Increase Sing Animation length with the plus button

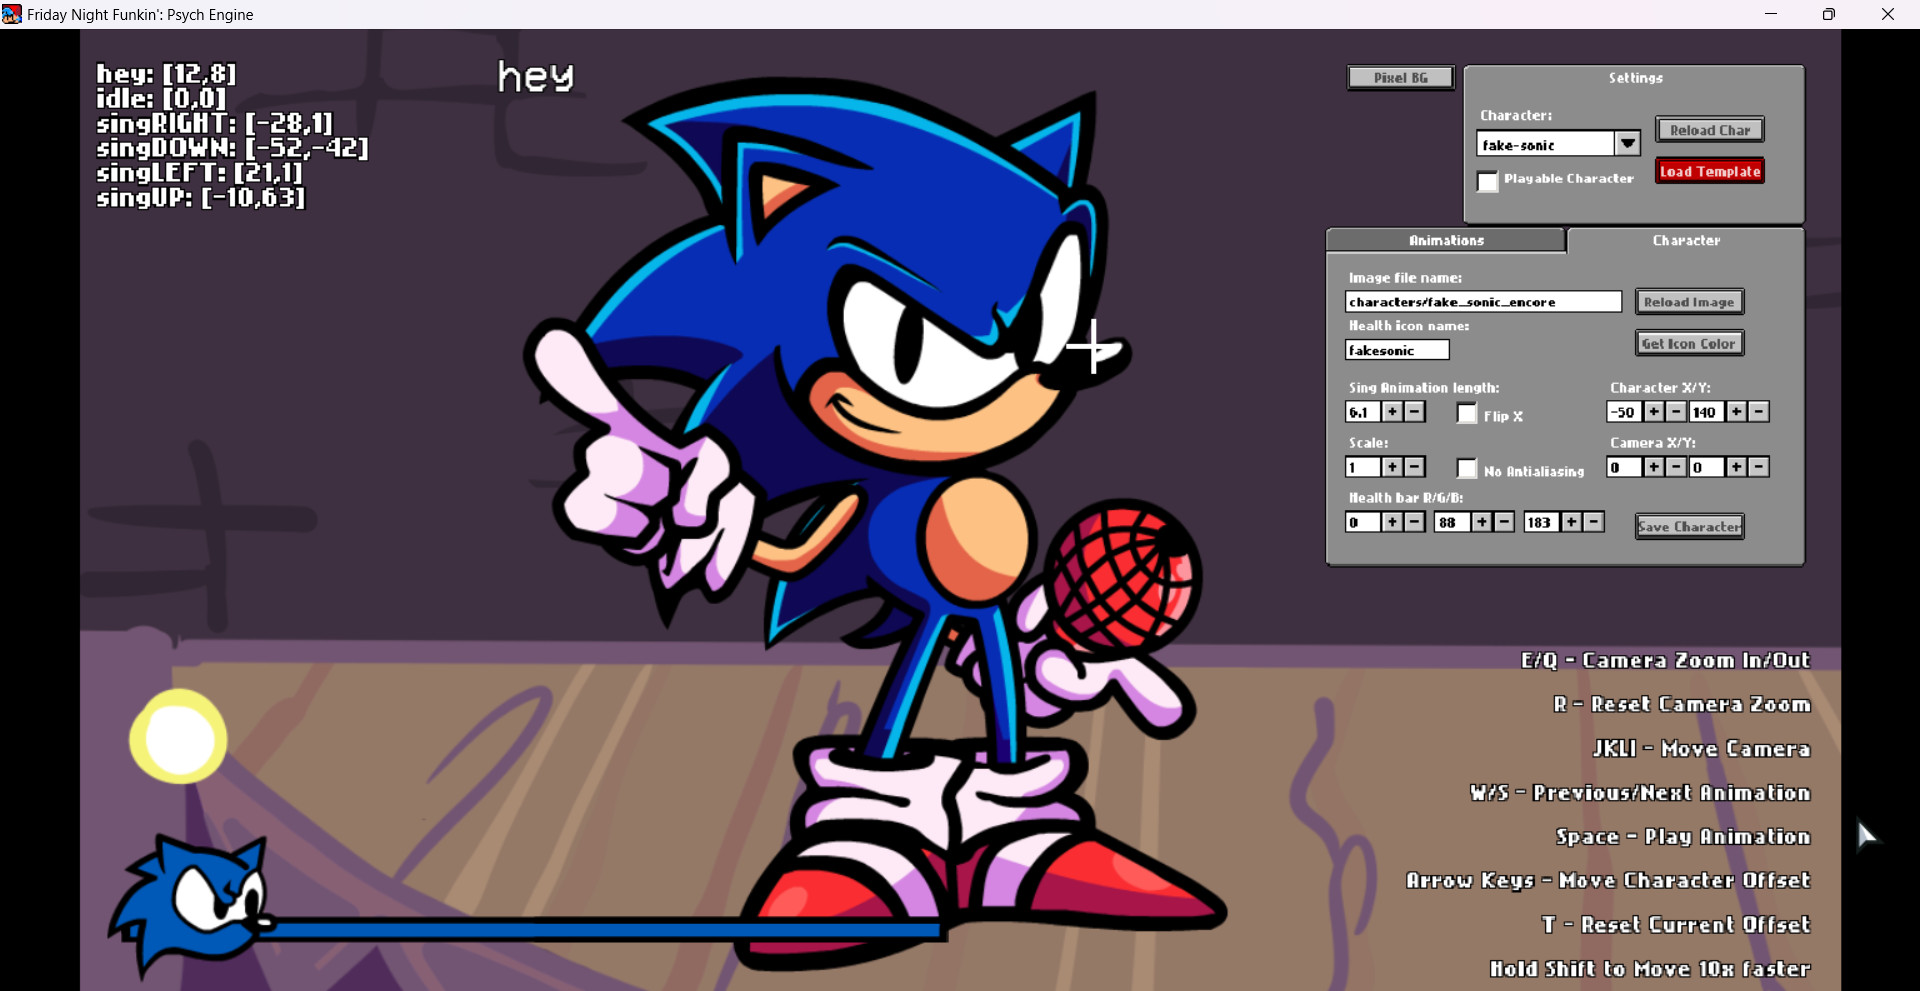point(1391,411)
